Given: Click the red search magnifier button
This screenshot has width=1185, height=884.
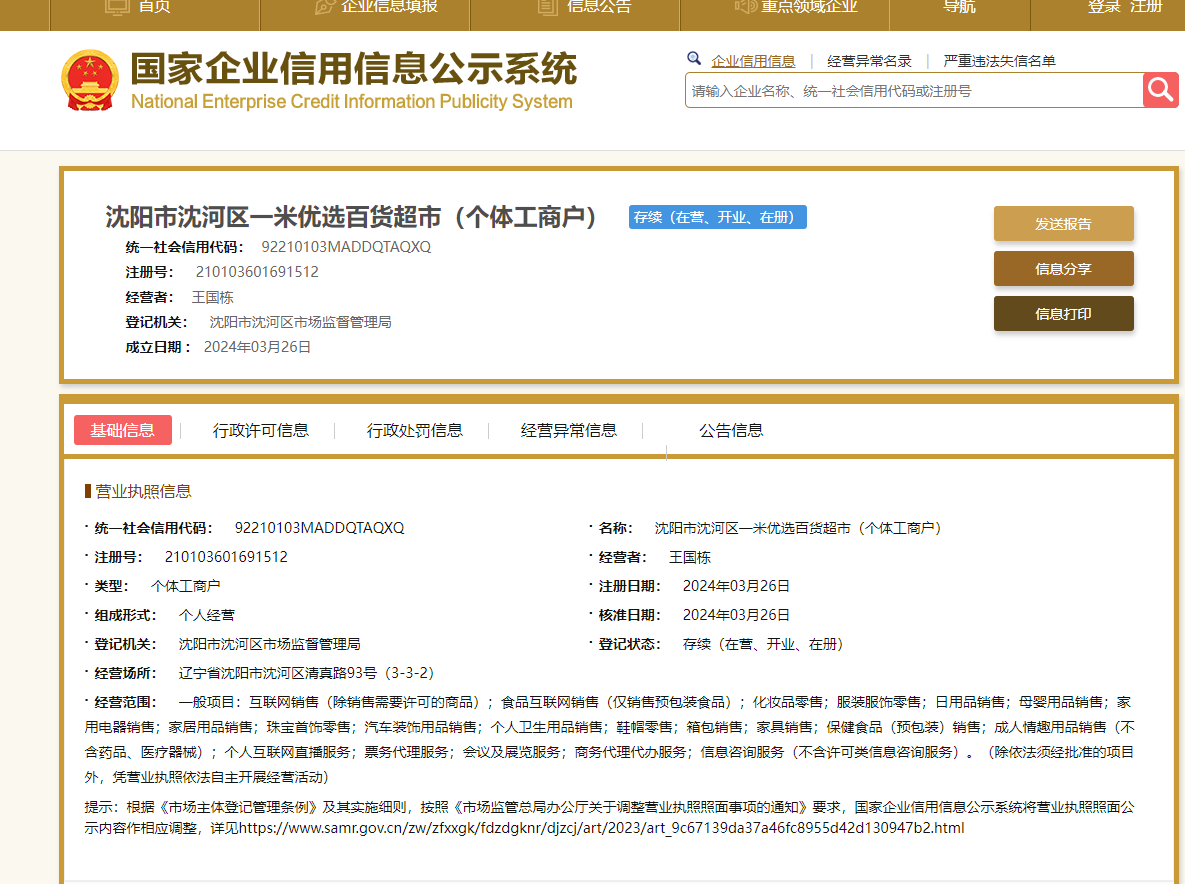Looking at the screenshot, I should [x=1160, y=91].
